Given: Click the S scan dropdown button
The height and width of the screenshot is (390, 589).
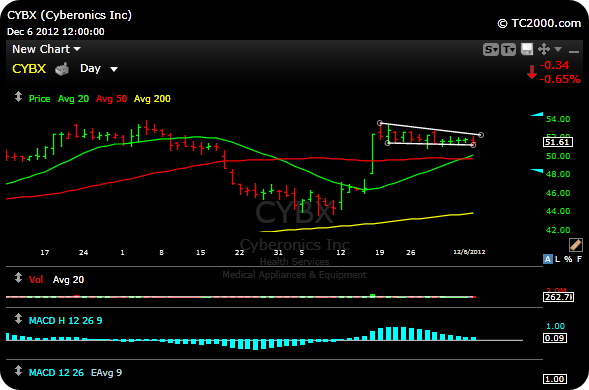Looking at the screenshot, I should point(491,50).
